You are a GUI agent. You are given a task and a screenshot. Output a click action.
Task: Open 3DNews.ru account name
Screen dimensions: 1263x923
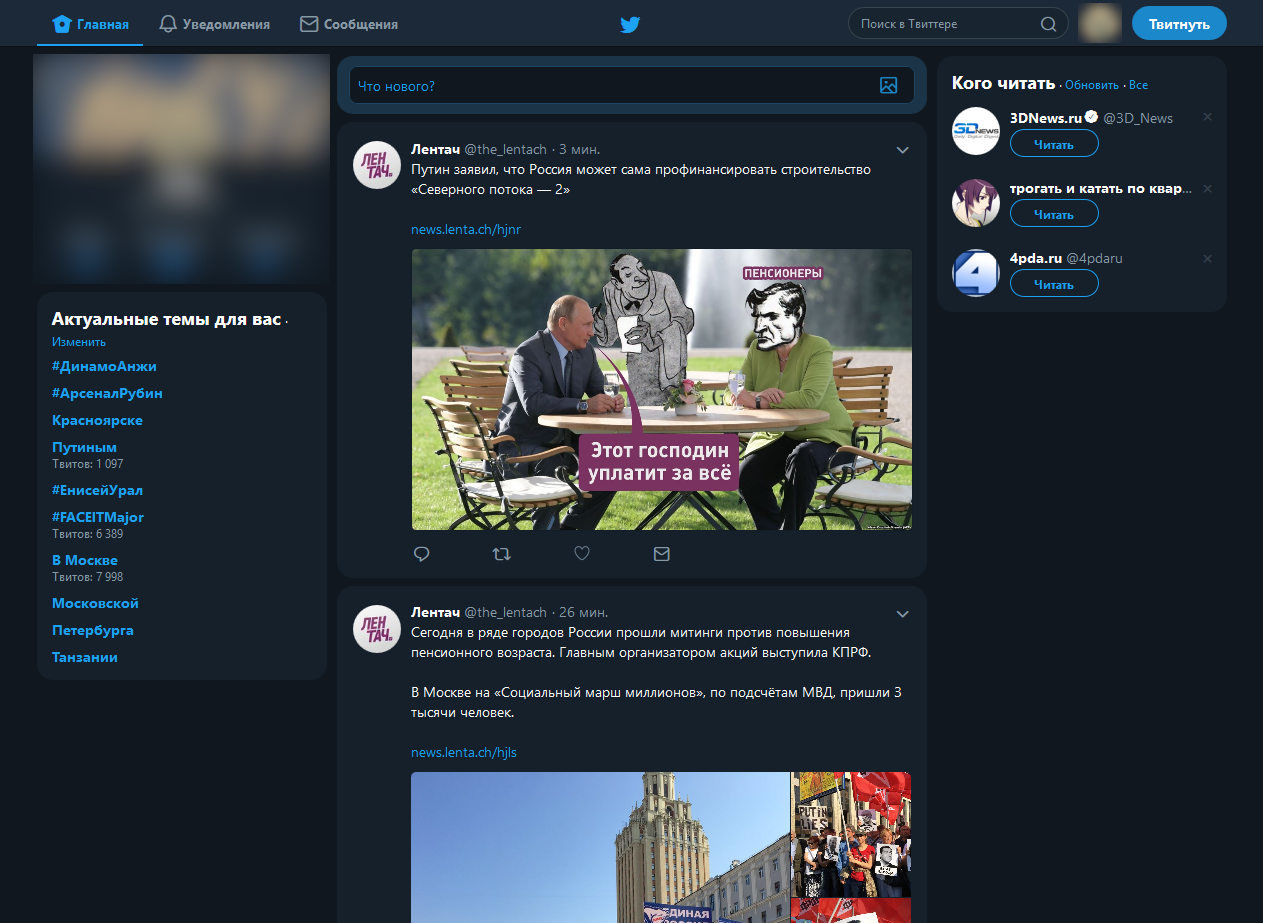pyautogui.click(x=1046, y=117)
